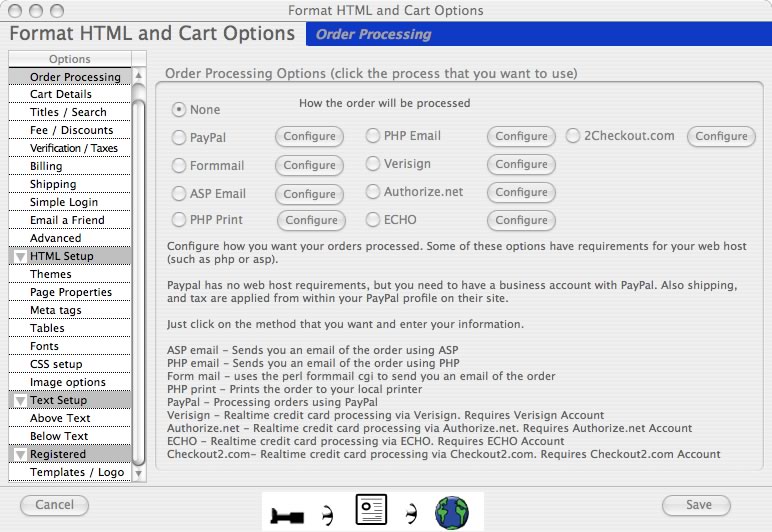Screen dimensions: 772x532
Task: Select the PHP Print radio button
Action: click(179, 219)
